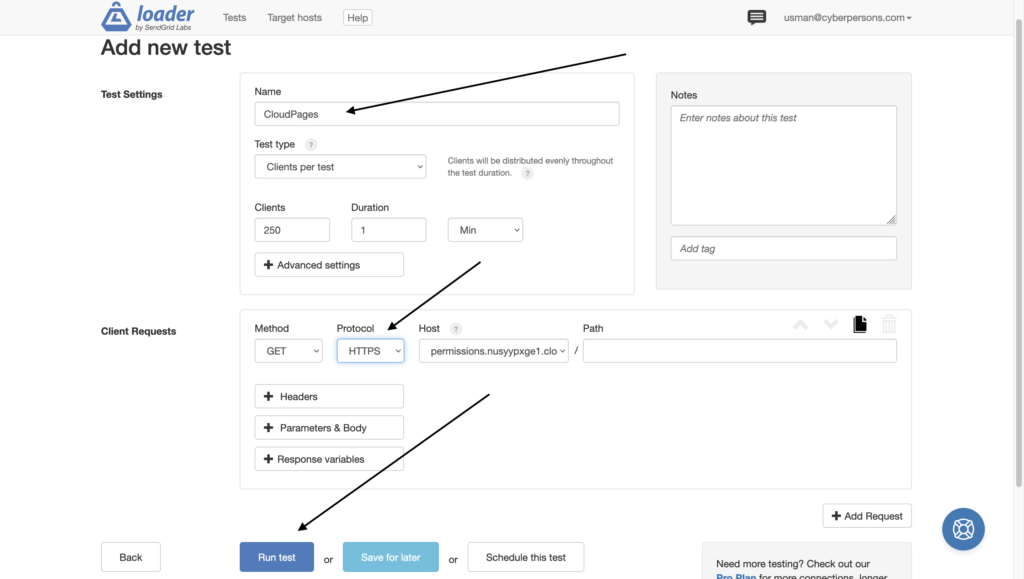Delete the request with the trash icon

point(889,324)
